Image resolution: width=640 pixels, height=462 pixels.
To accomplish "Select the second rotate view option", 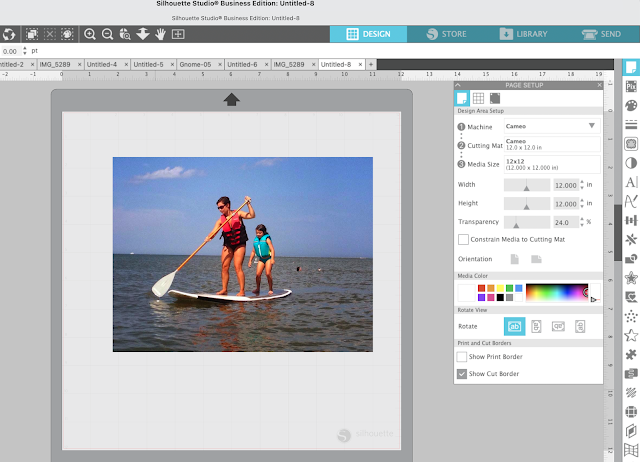I will (x=536, y=327).
